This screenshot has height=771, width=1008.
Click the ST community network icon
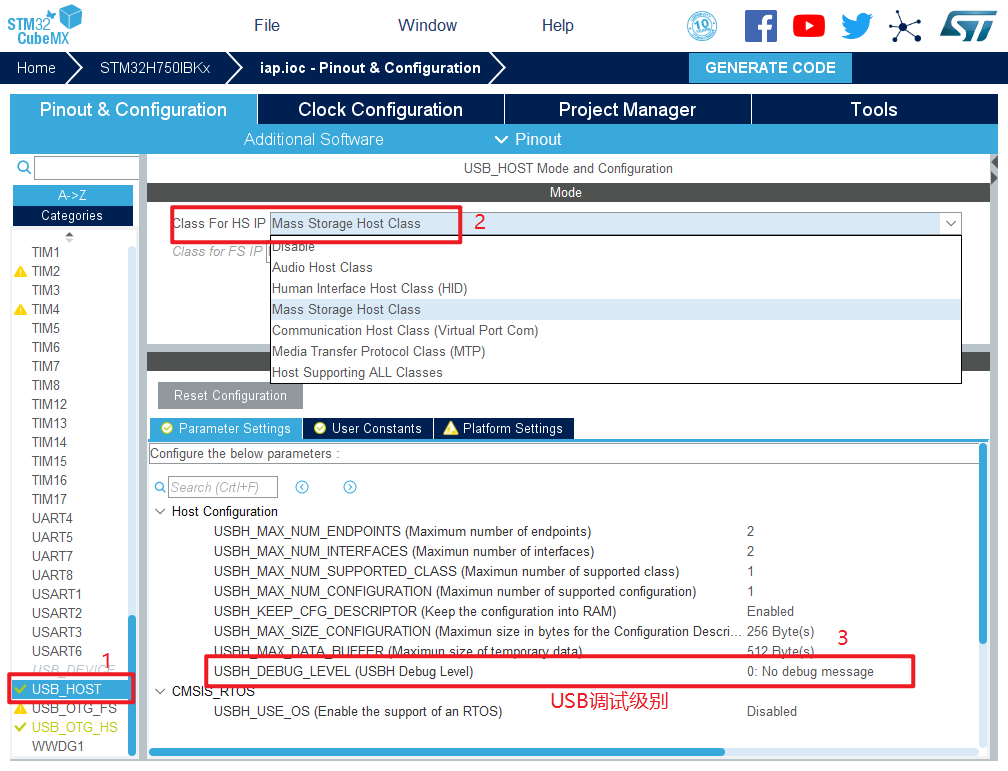tap(905, 26)
